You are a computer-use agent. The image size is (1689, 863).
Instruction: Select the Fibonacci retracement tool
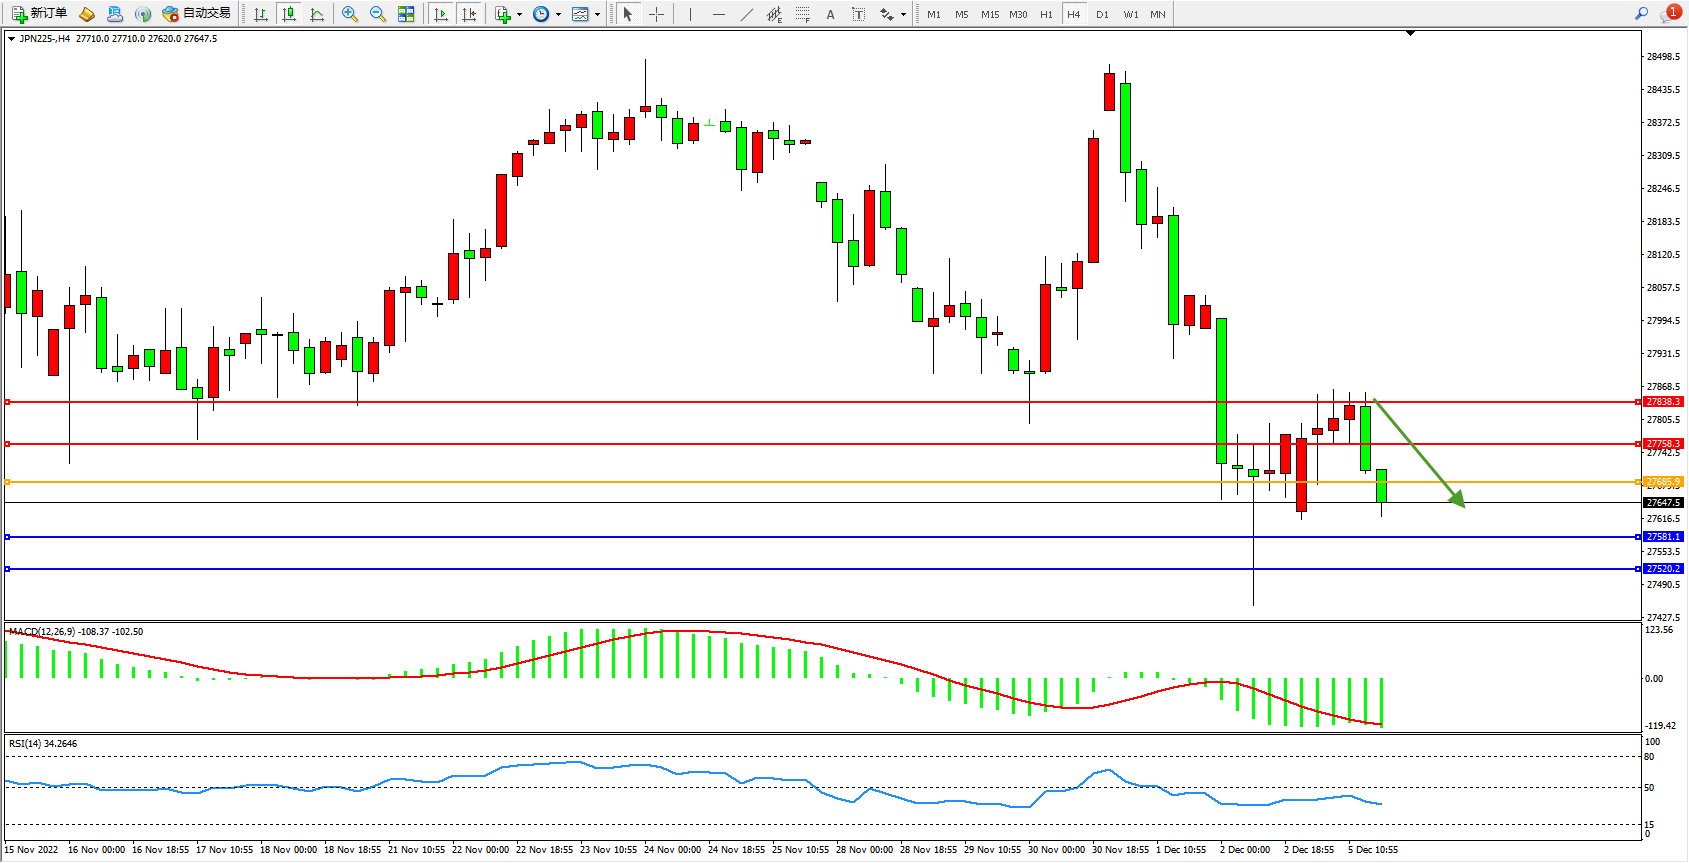pyautogui.click(x=802, y=14)
